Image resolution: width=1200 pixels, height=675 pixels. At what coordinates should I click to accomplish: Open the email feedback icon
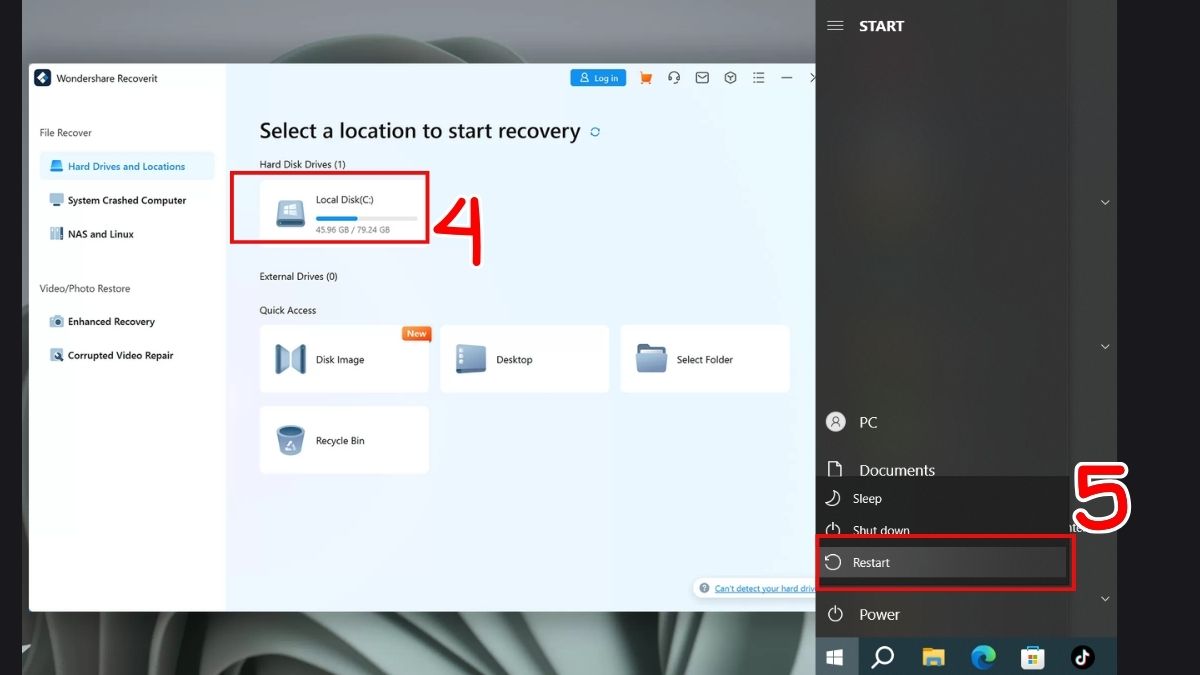(701, 77)
